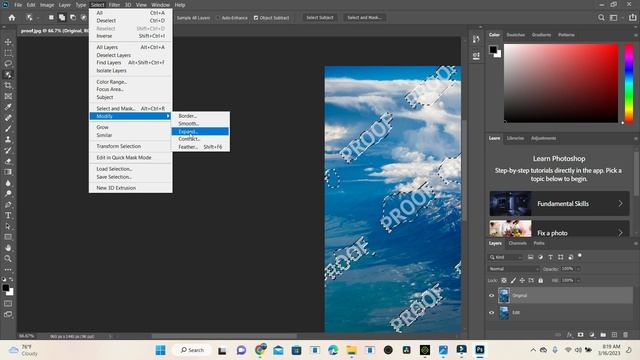This screenshot has height=360, width=640.
Task: Toggle lock transparent pixels
Action: coord(504,280)
